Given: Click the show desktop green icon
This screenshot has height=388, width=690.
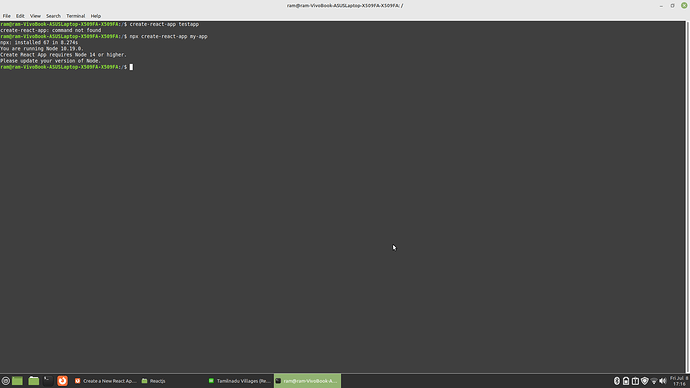Looking at the screenshot, I should (x=17, y=381).
